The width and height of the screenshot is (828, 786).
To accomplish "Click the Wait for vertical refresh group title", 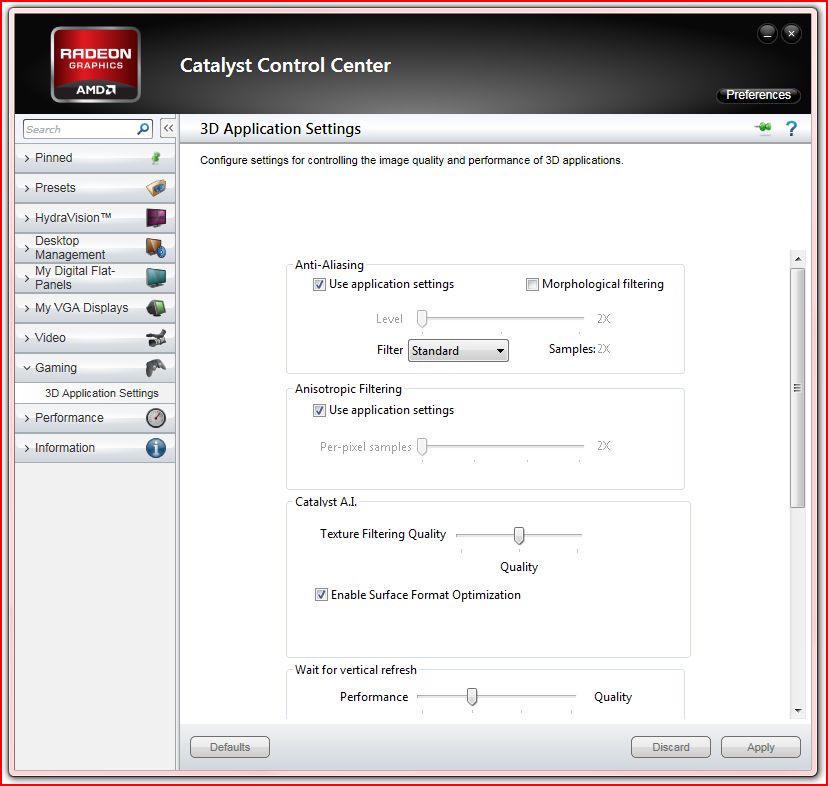I will [x=356, y=670].
